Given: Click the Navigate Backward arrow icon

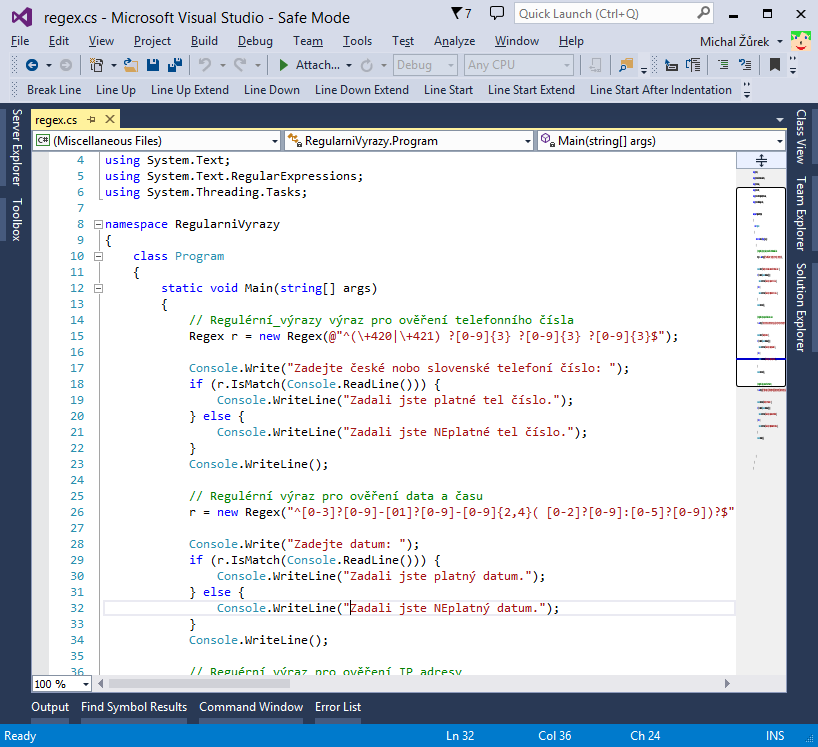Looking at the screenshot, I should click(33, 66).
